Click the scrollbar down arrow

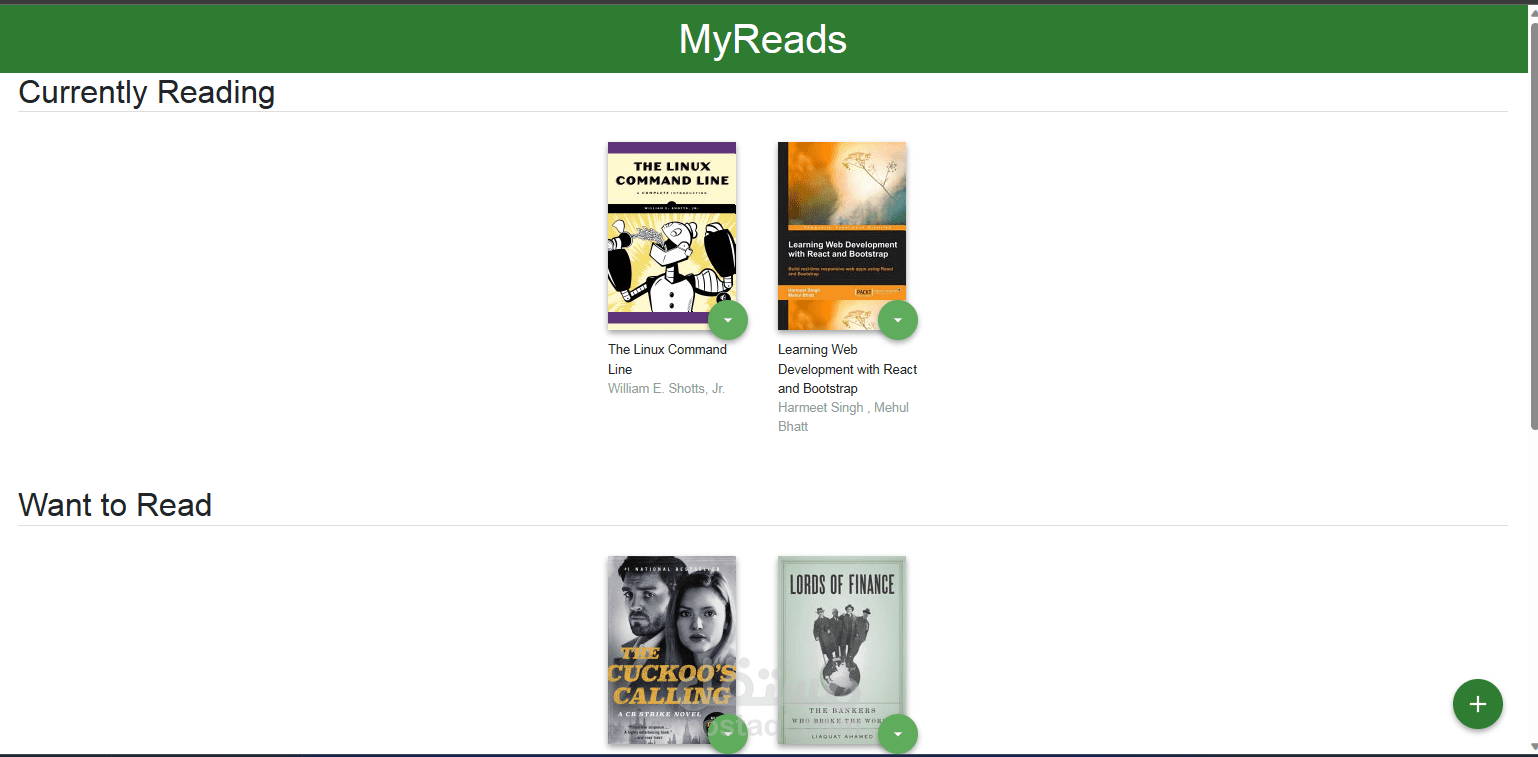[x=1532, y=746]
